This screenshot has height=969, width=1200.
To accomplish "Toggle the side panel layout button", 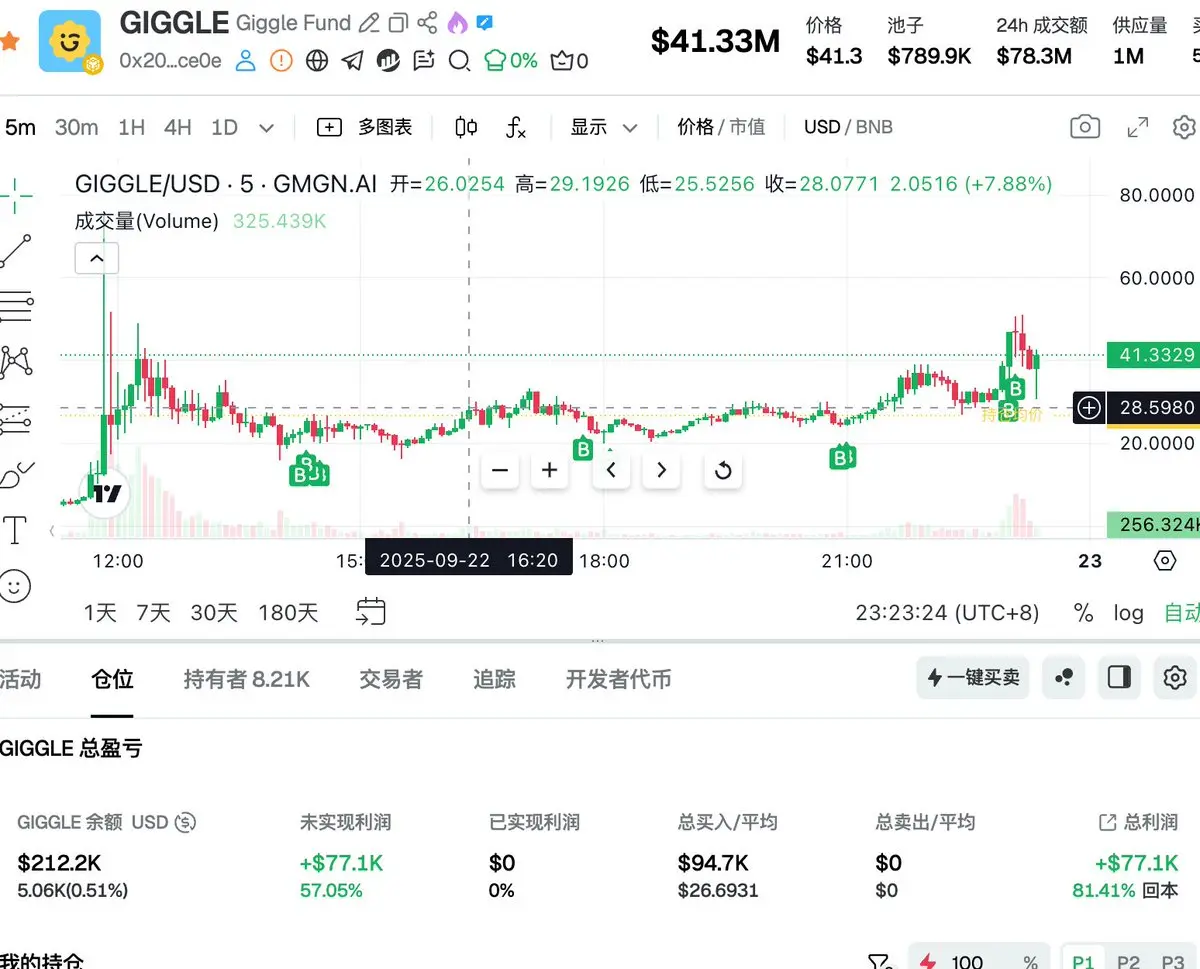I will pos(1119,678).
